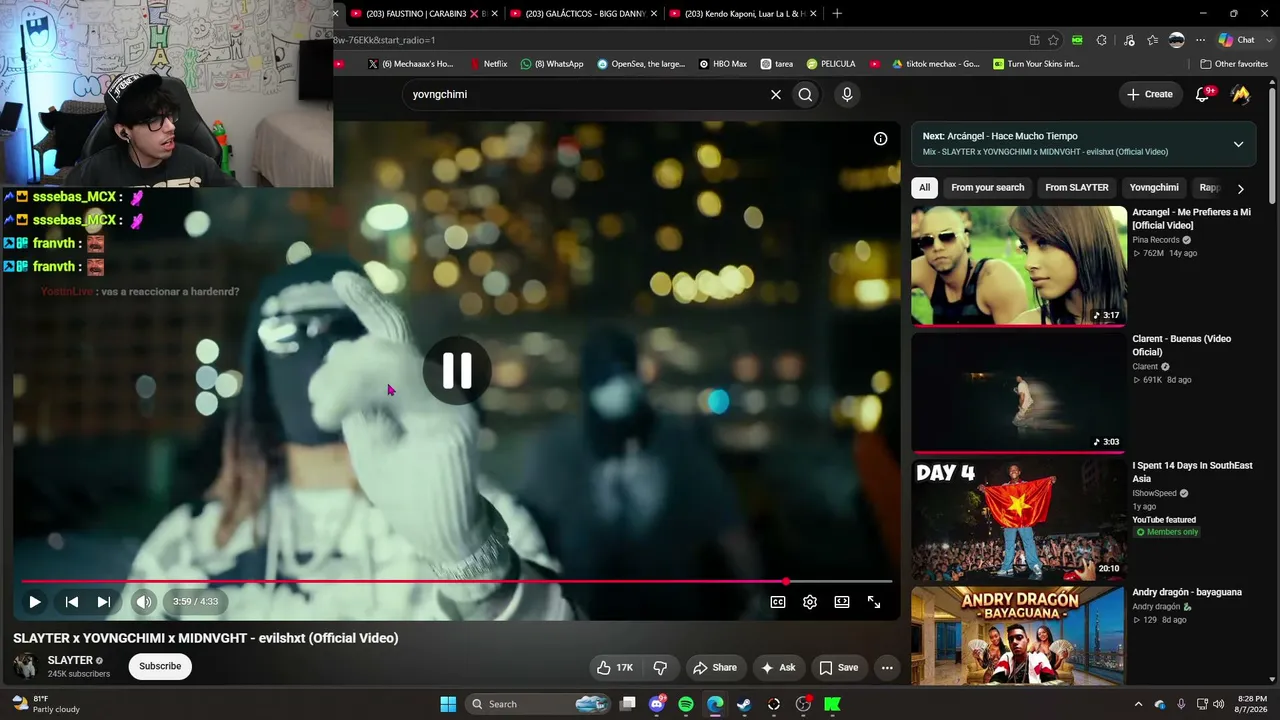This screenshot has height=720, width=1280.
Task: Open the PELICULA bookmark
Action: [x=831, y=64]
